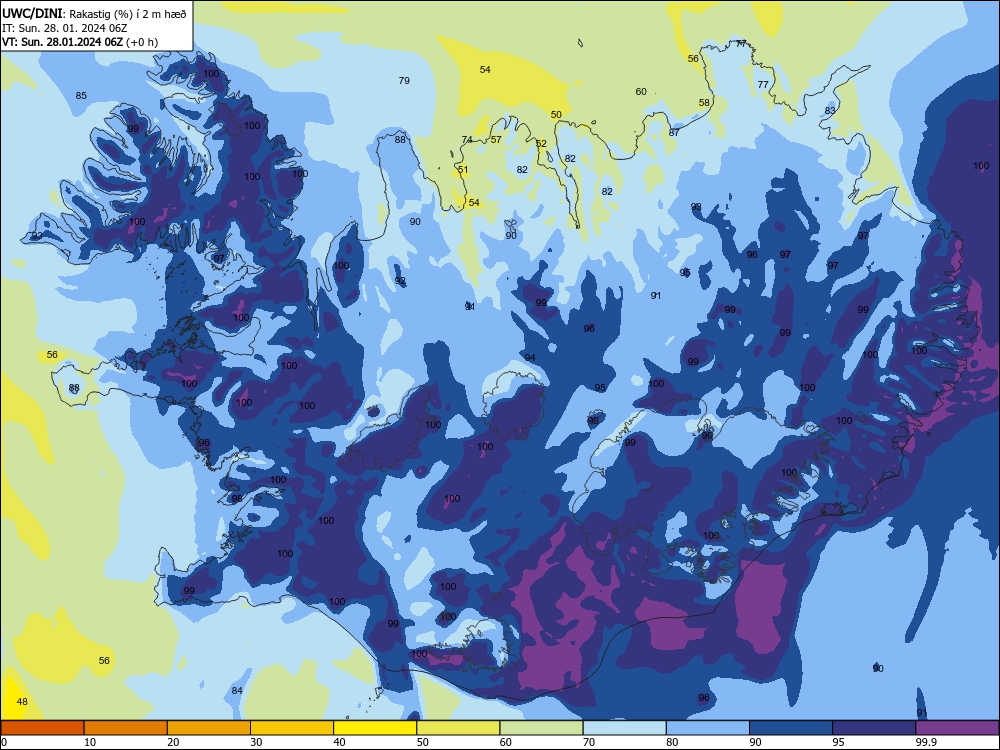
Task: Select the map value 83 in the northeast
Action: [x=830, y=110]
